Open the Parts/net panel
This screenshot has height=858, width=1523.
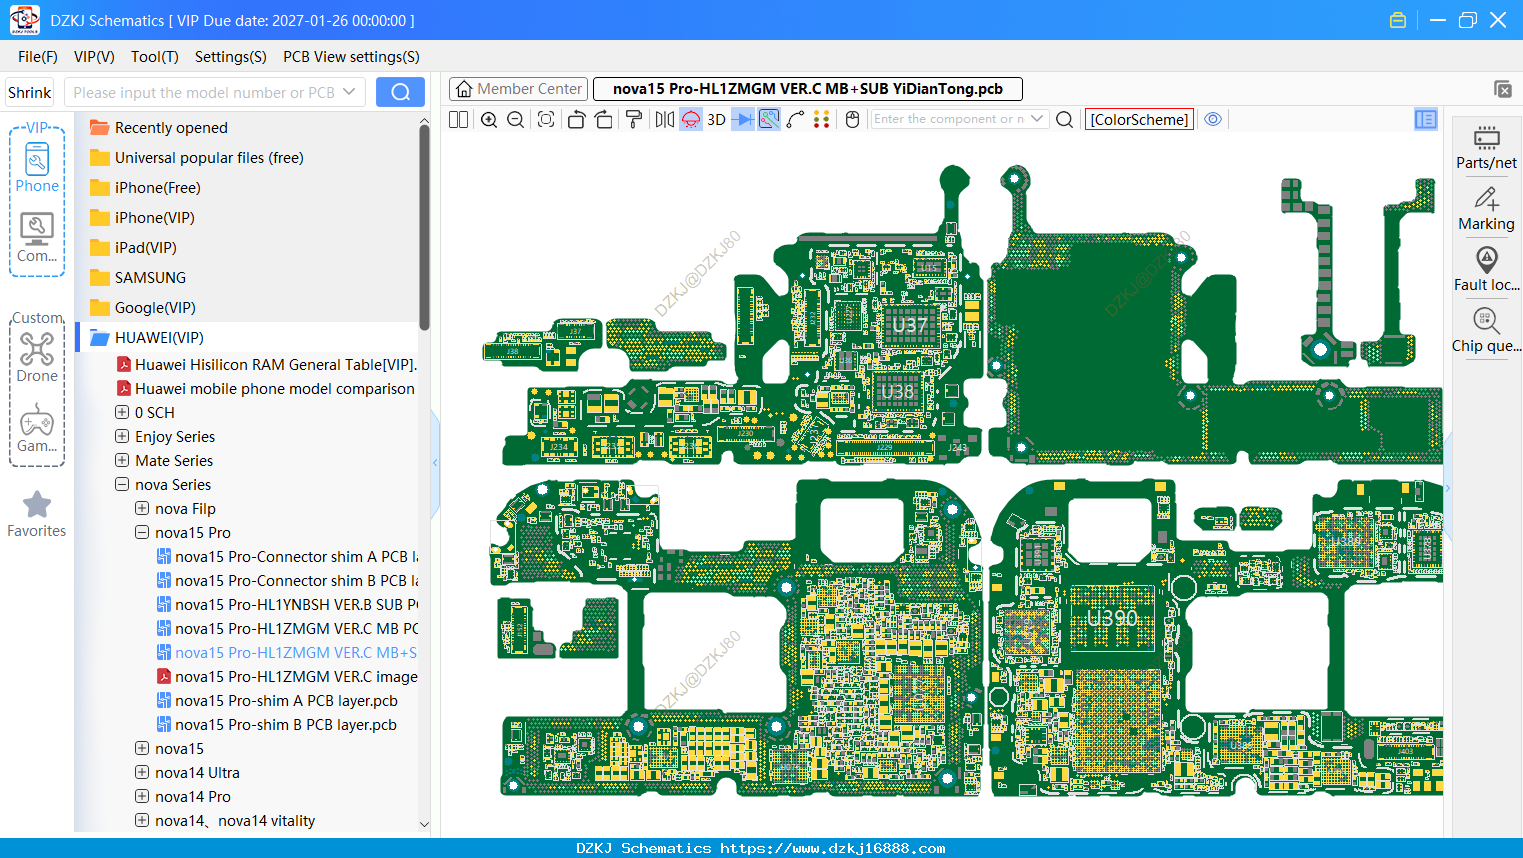coord(1486,147)
